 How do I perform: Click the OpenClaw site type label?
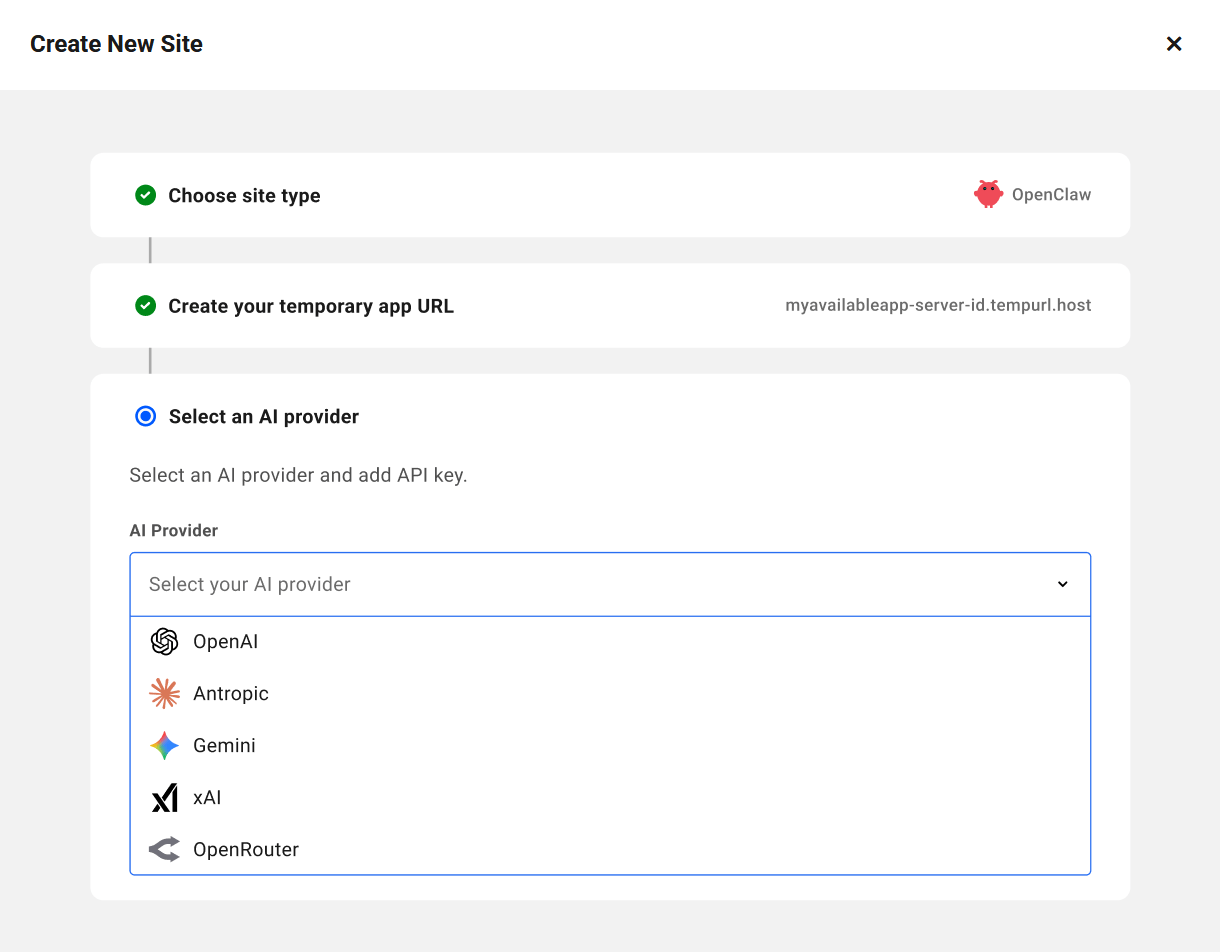coord(1051,195)
